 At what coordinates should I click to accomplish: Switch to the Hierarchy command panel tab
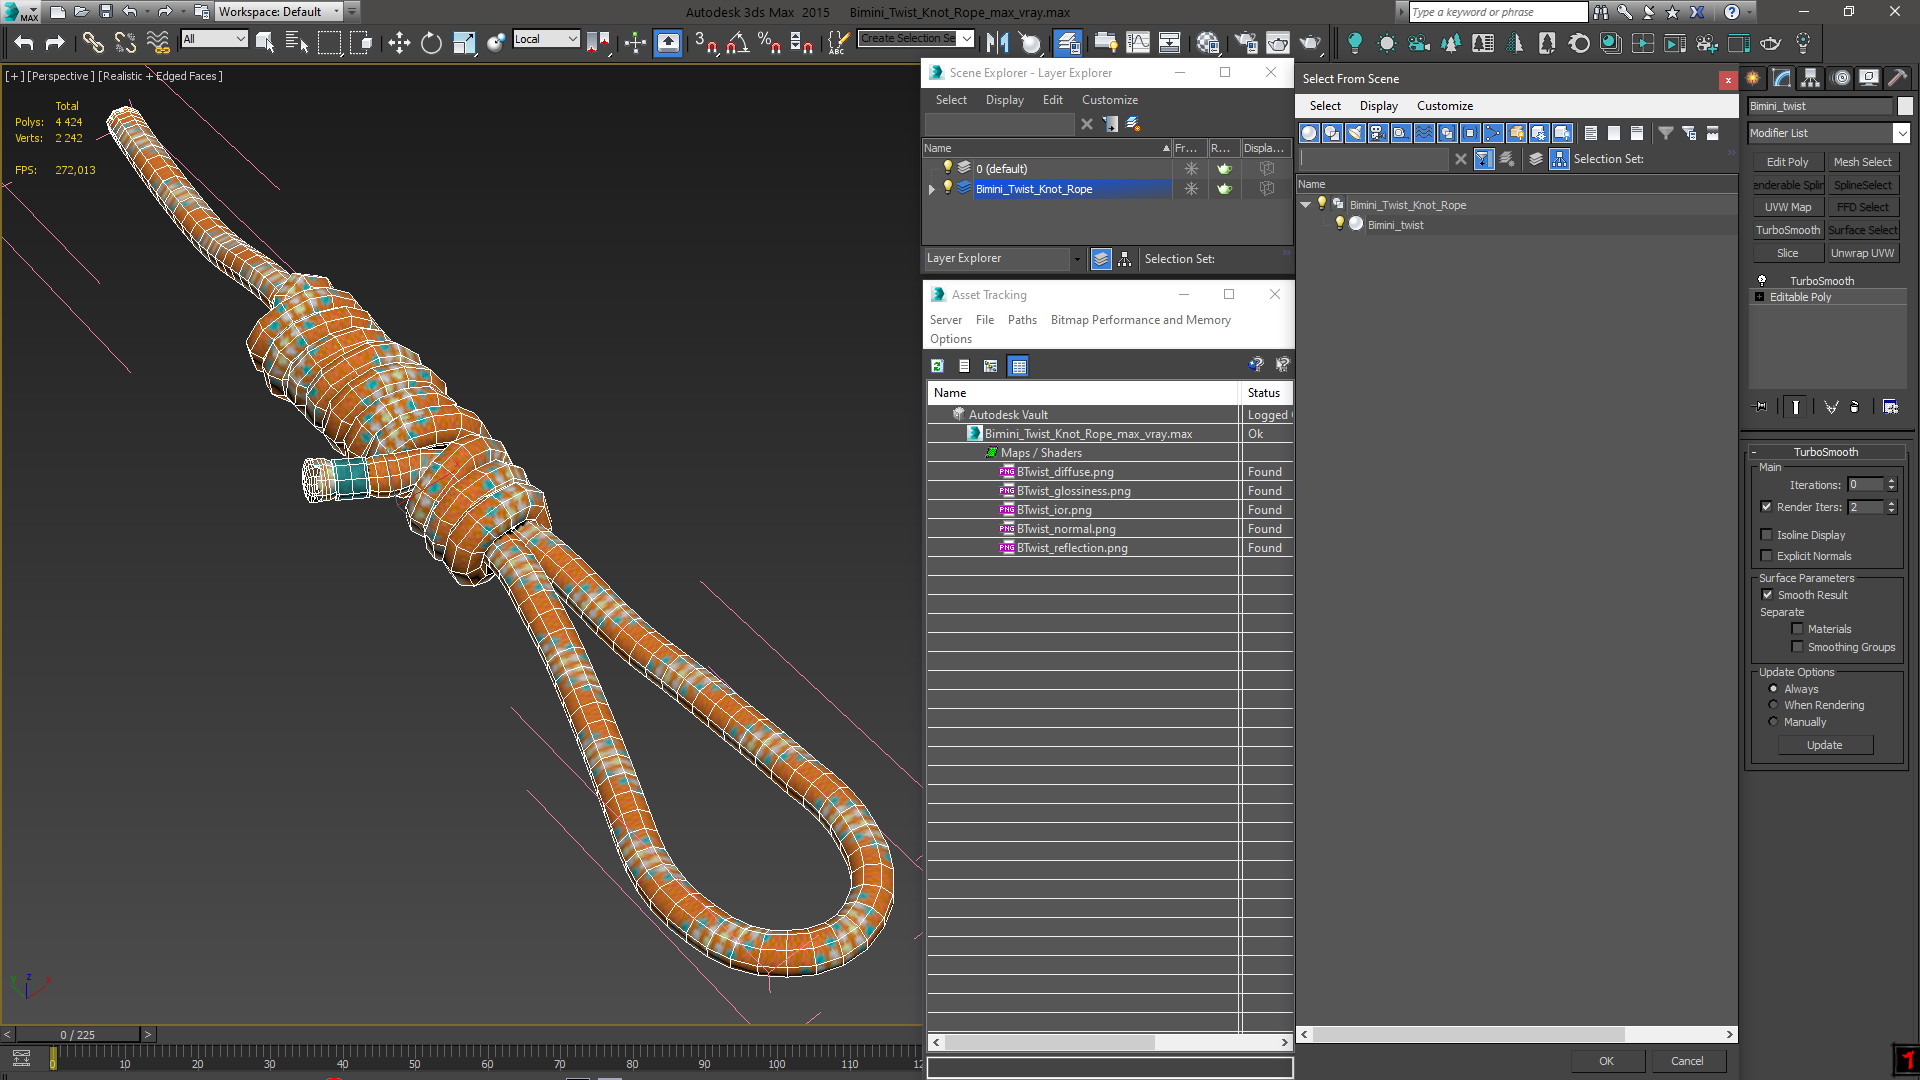(x=1811, y=78)
